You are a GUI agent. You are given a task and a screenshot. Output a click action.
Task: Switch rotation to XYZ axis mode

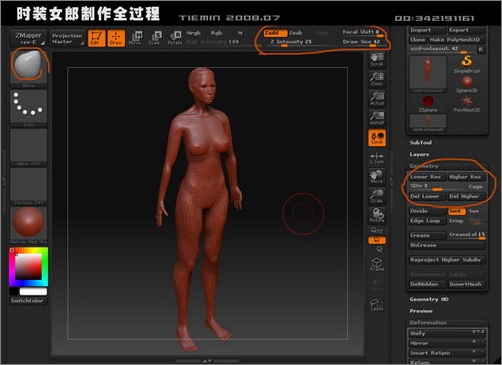click(x=377, y=230)
